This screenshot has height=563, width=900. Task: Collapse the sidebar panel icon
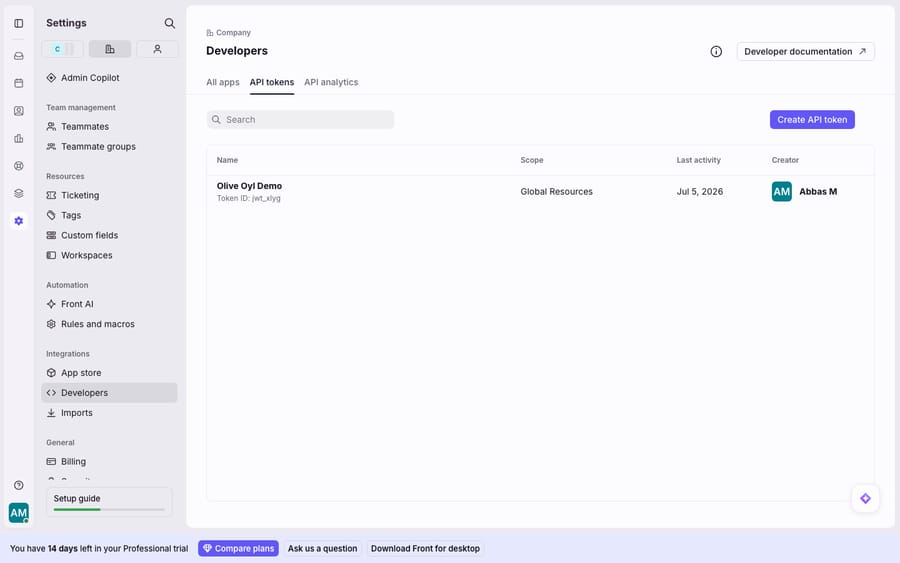coord(18,24)
